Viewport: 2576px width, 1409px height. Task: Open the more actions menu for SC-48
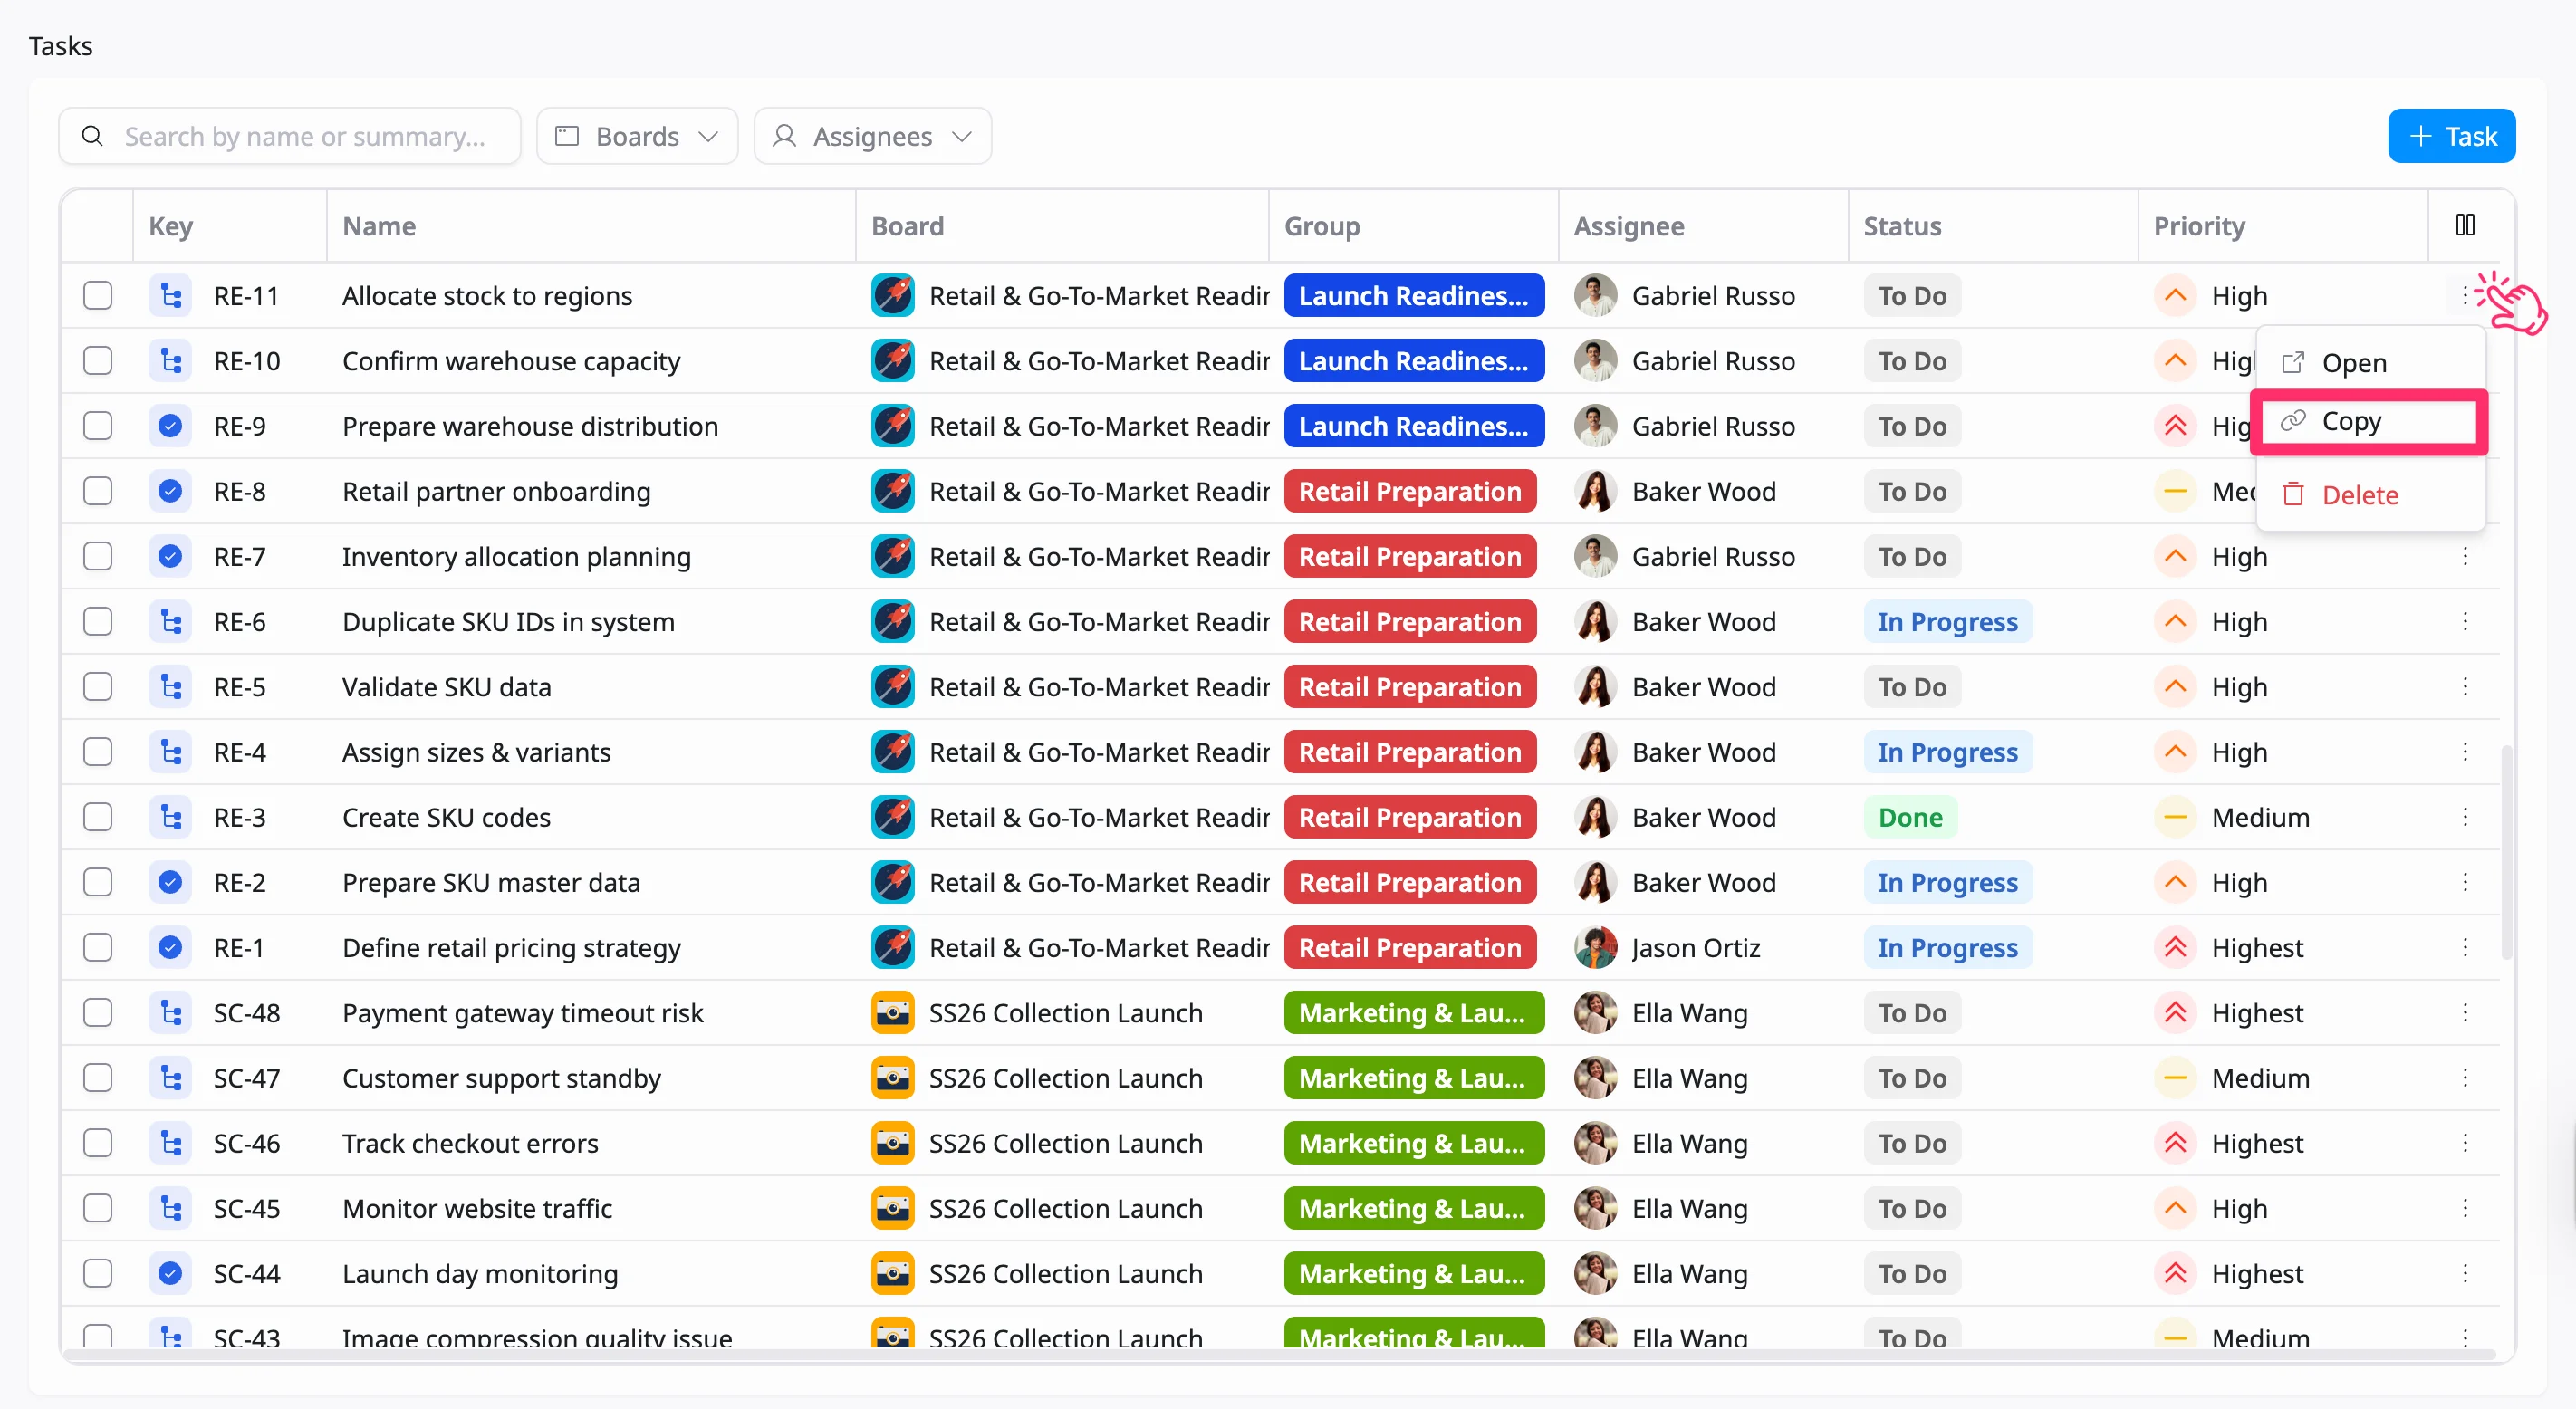[2465, 1013]
